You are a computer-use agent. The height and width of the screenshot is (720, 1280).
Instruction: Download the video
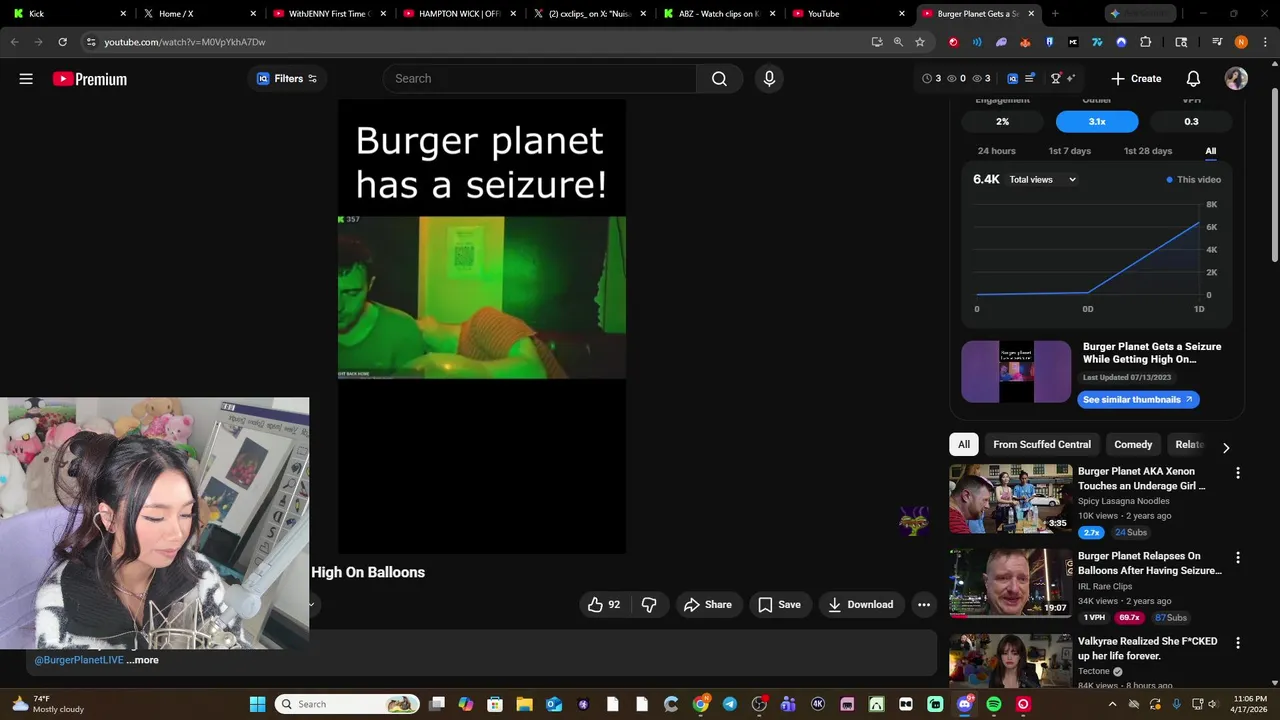click(x=861, y=604)
